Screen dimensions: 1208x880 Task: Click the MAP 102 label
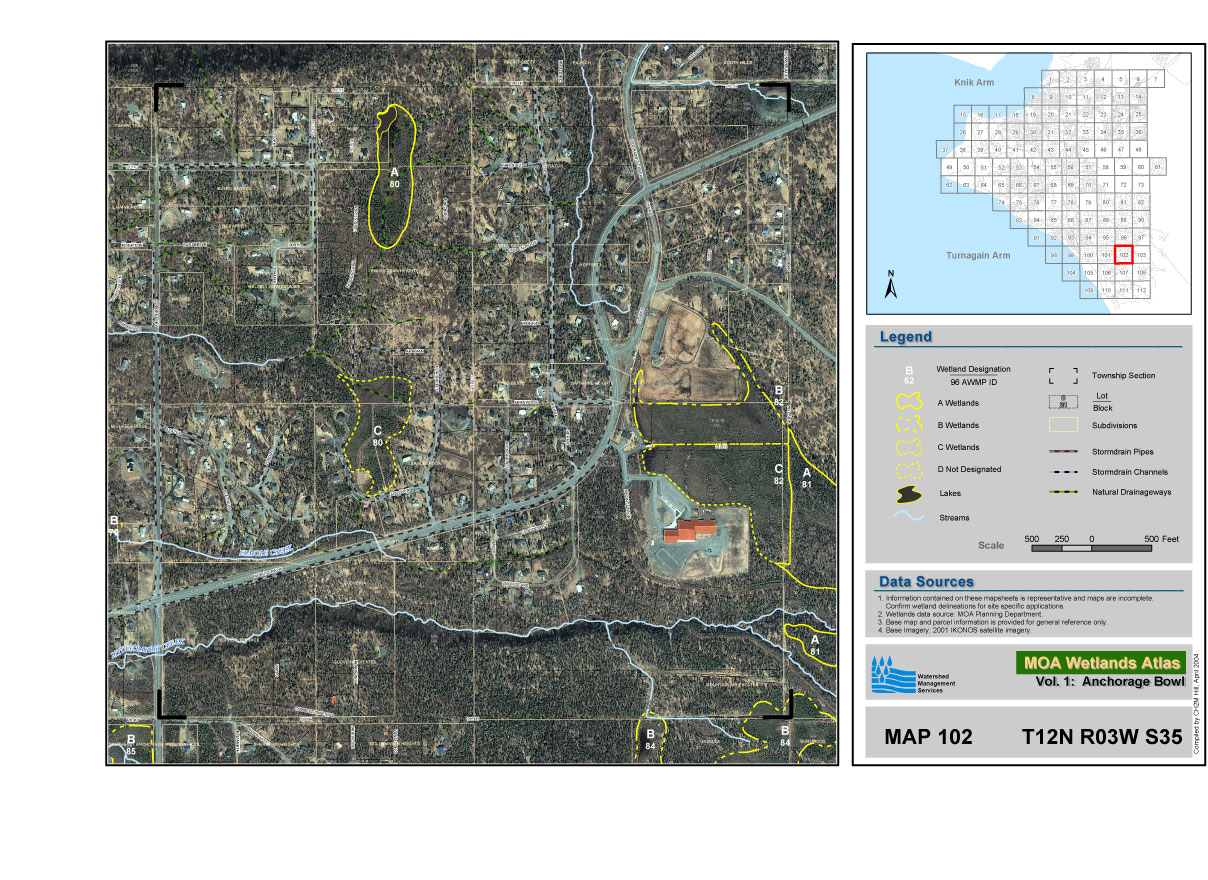[928, 738]
